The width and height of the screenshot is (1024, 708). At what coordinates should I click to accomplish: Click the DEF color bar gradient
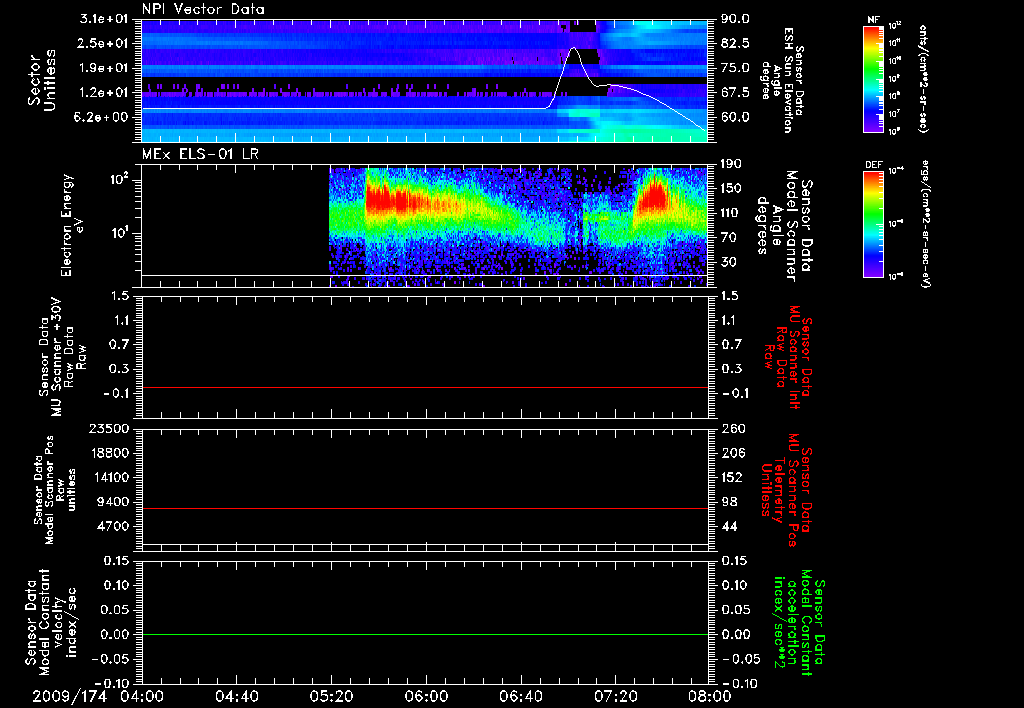point(874,223)
